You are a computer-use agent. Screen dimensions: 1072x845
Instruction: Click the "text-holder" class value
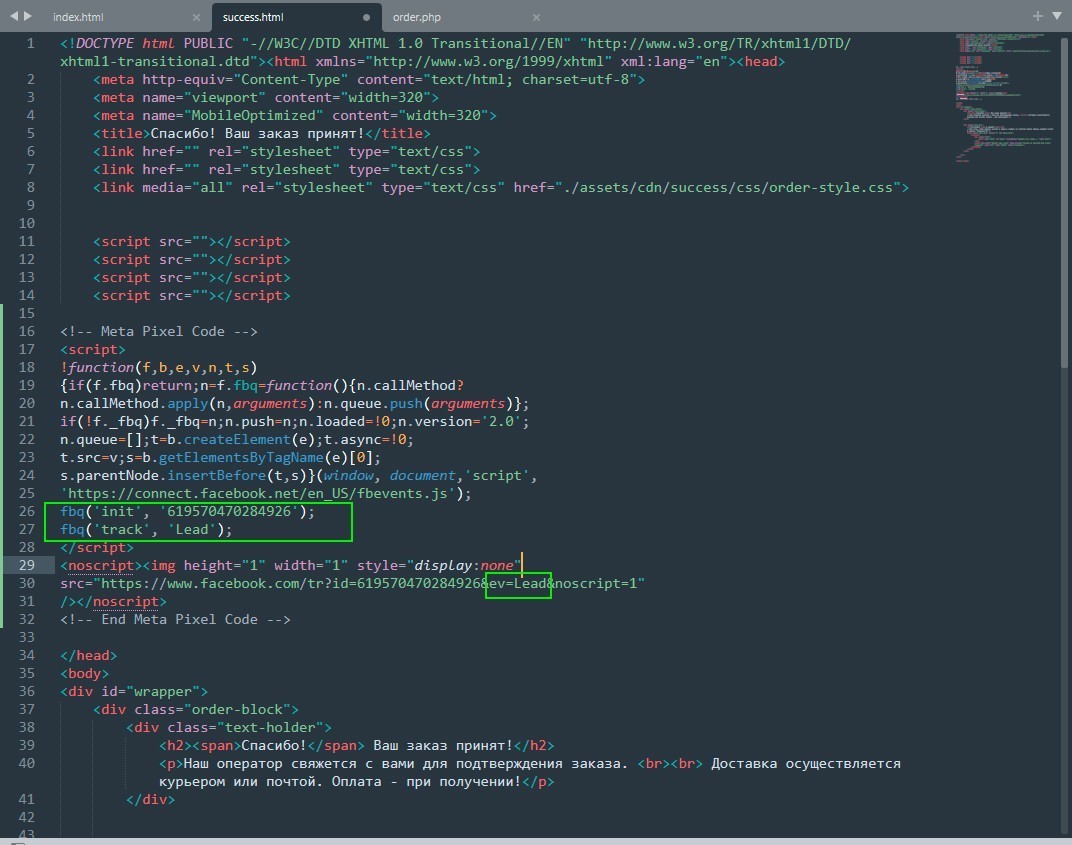pyautogui.click(x=270, y=727)
